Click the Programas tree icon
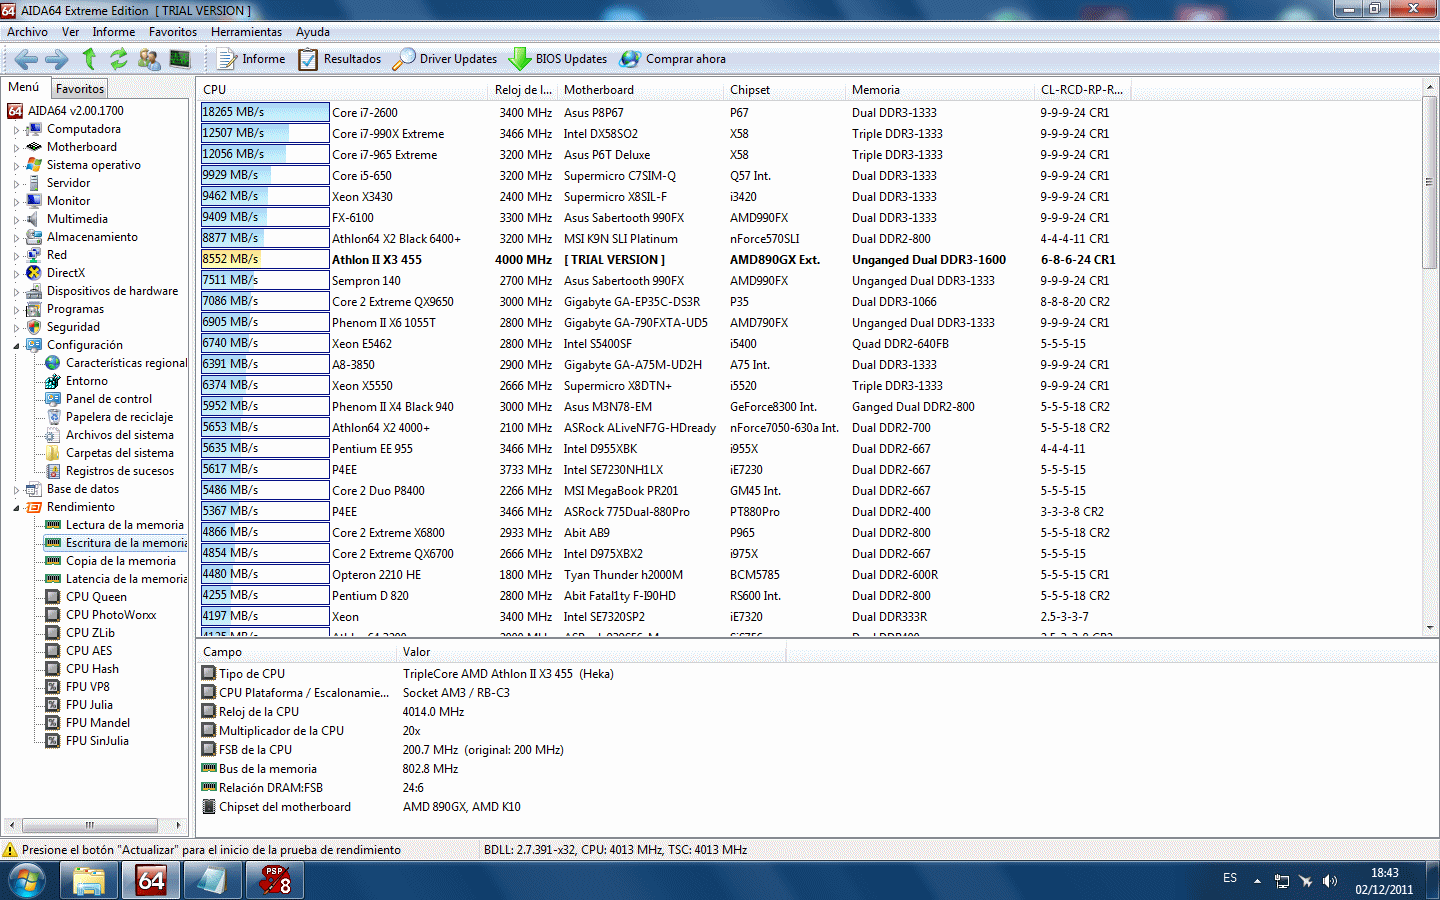 (x=34, y=309)
